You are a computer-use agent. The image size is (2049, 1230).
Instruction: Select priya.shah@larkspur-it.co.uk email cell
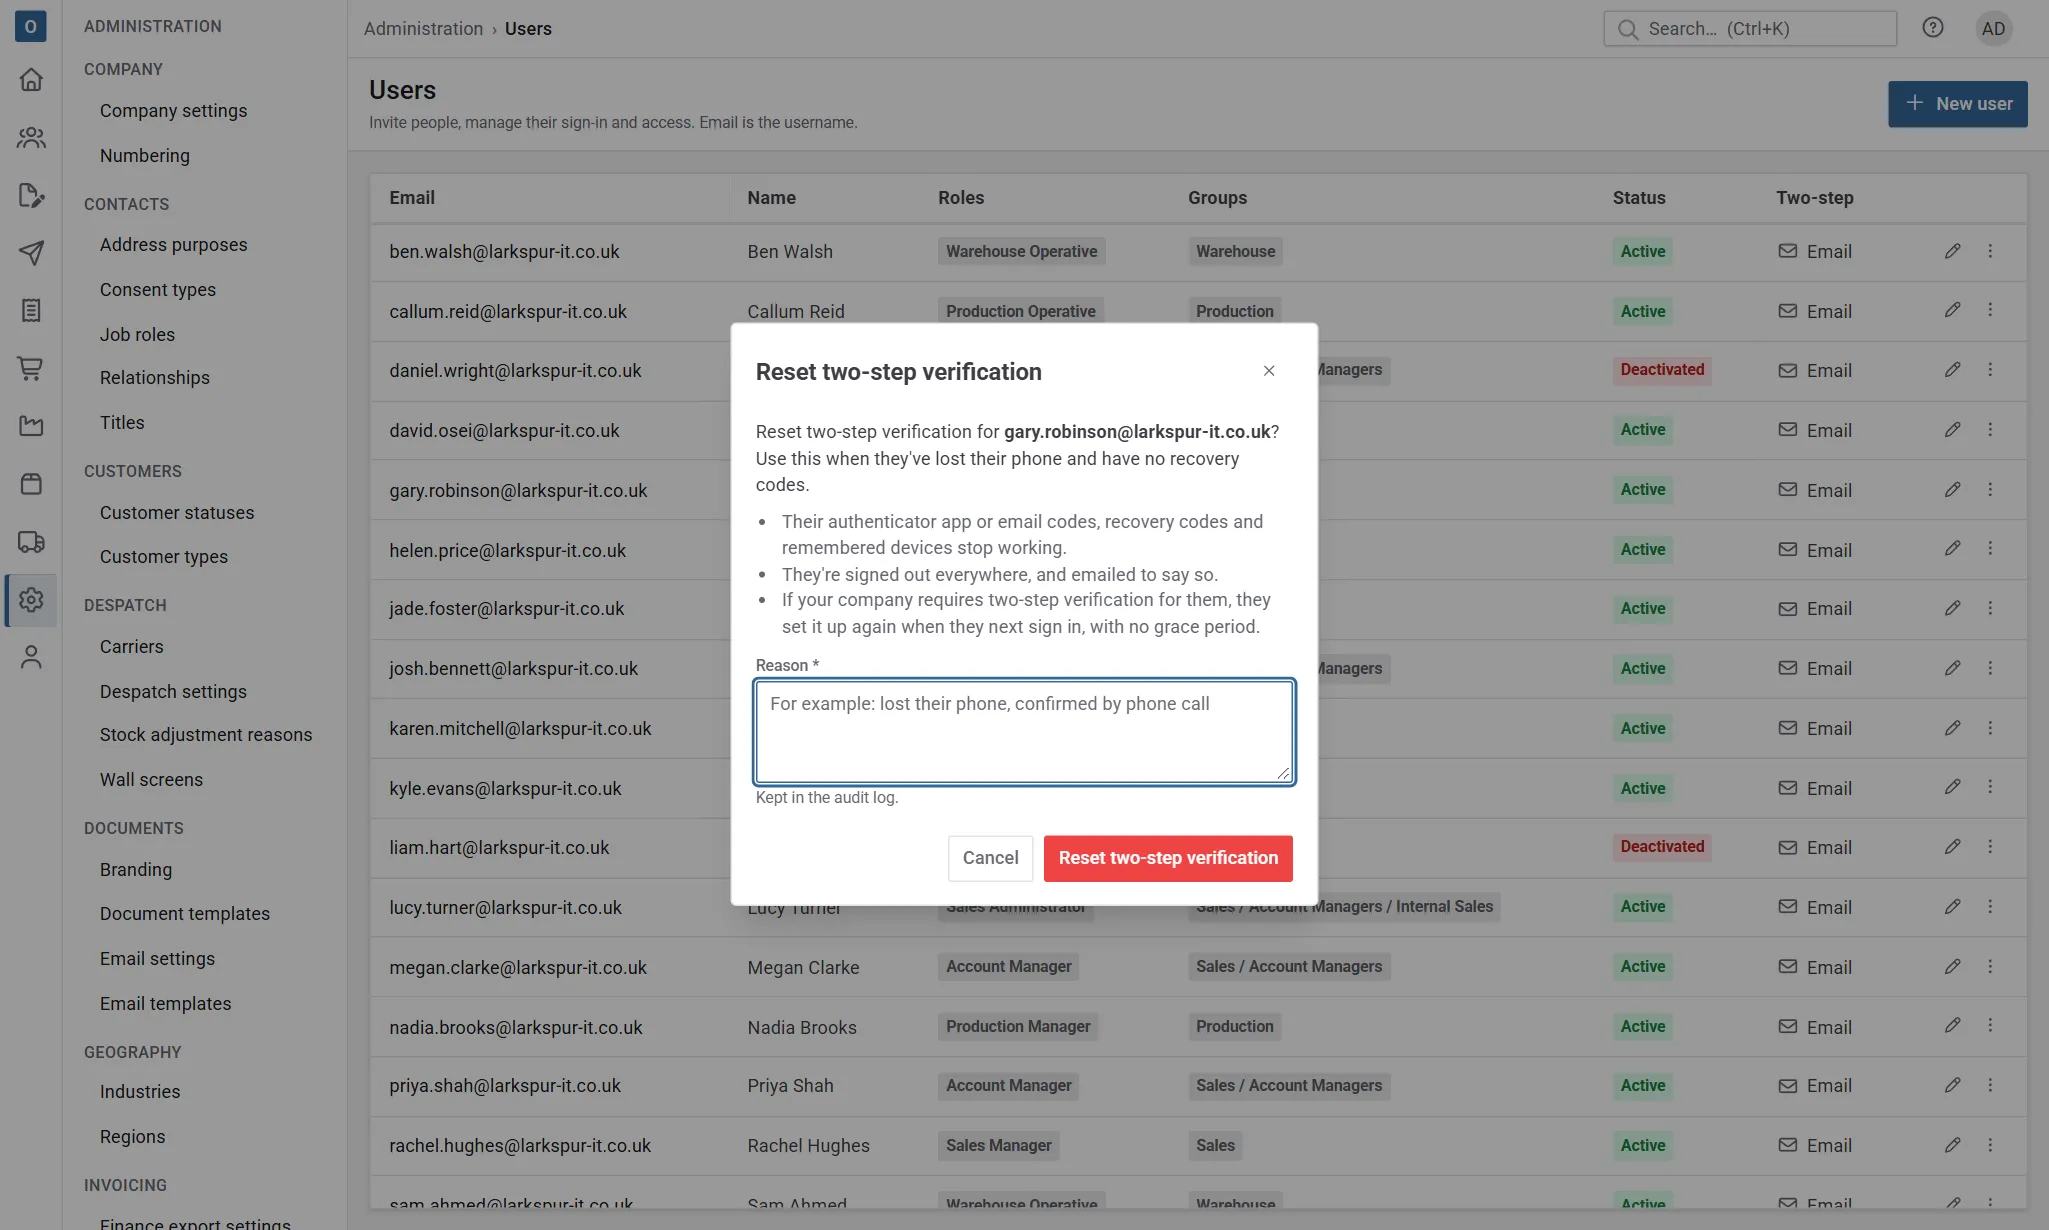[x=505, y=1086]
